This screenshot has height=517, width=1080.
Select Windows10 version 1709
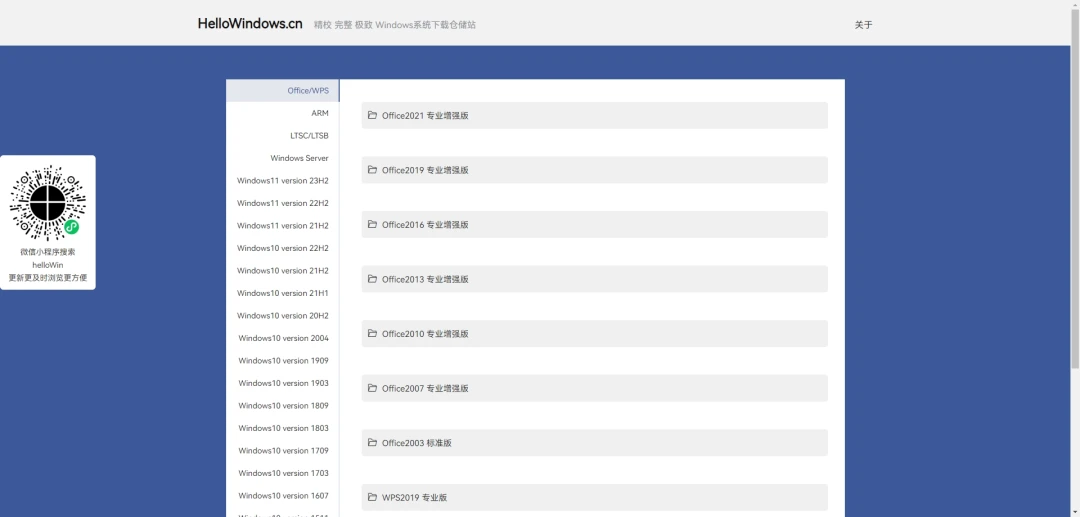pos(282,450)
